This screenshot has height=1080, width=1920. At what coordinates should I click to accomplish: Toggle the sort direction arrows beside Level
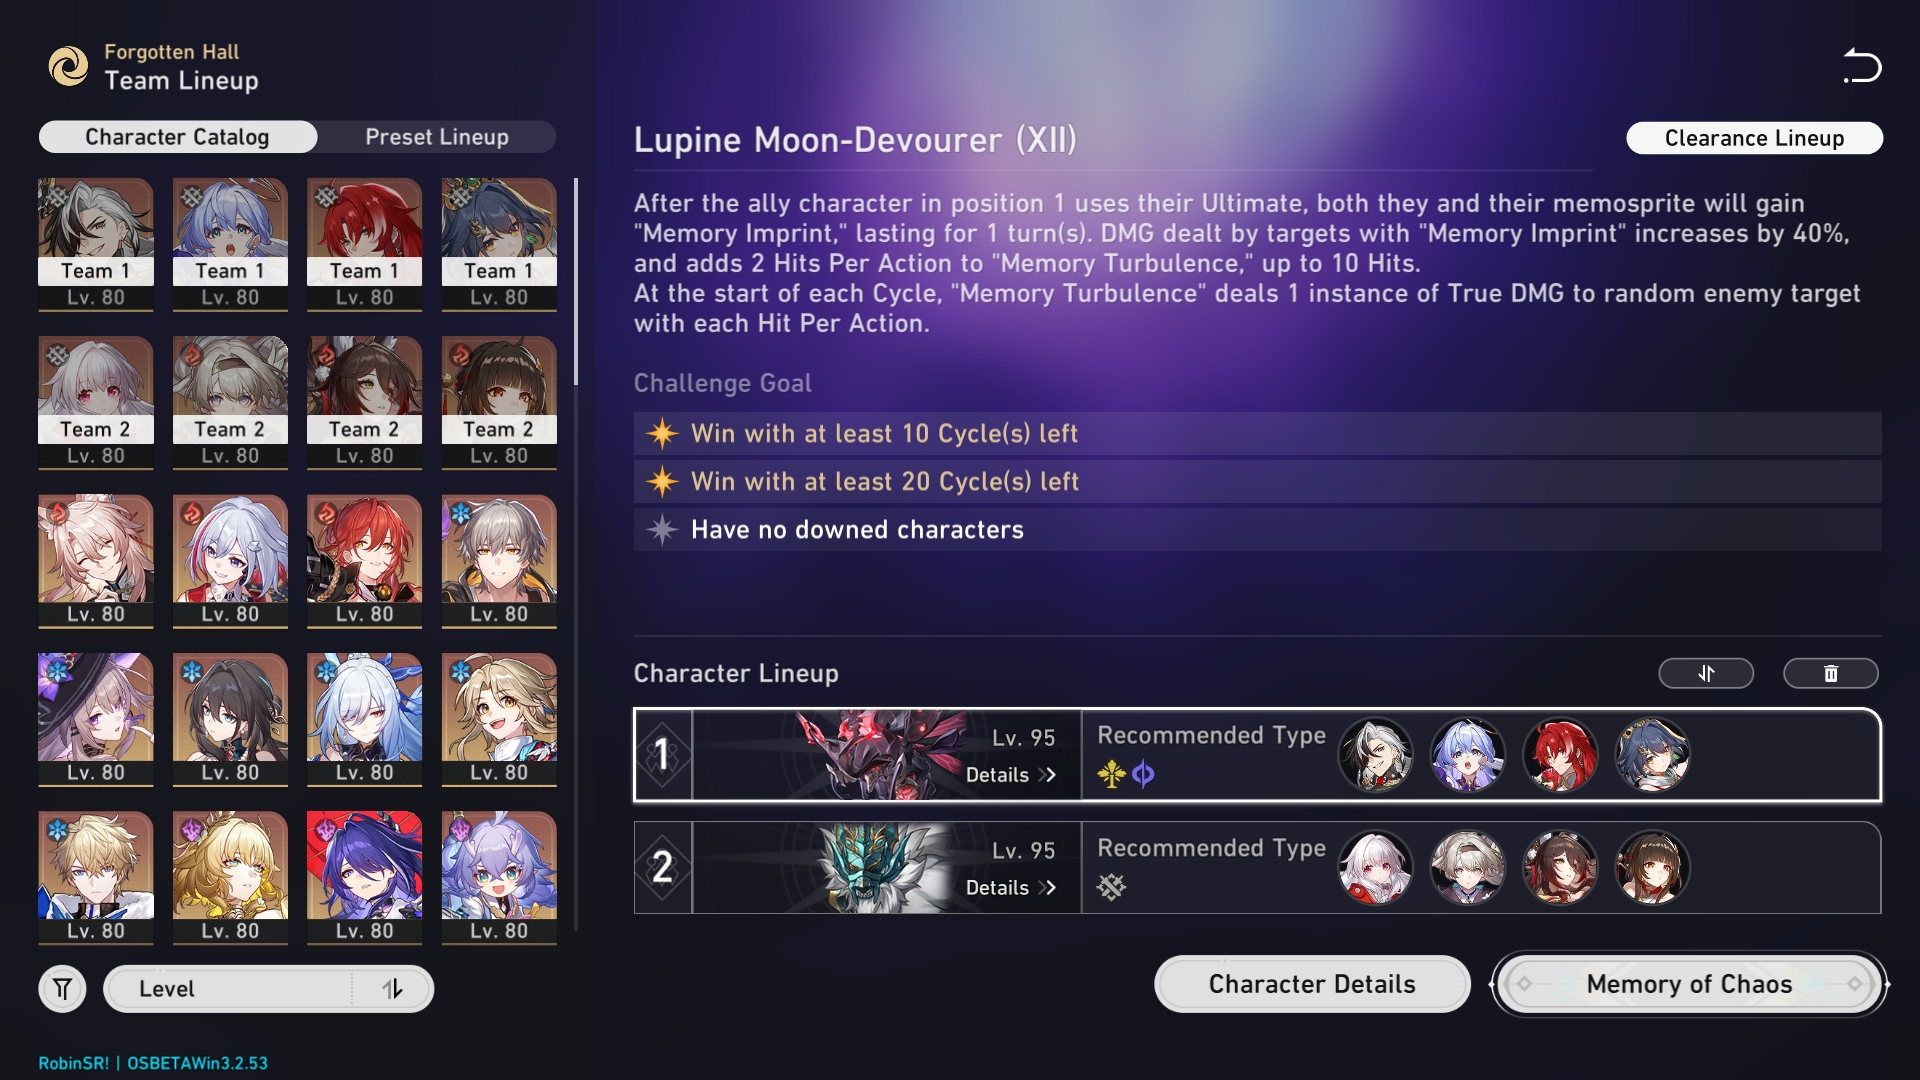(x=392, y=989)
